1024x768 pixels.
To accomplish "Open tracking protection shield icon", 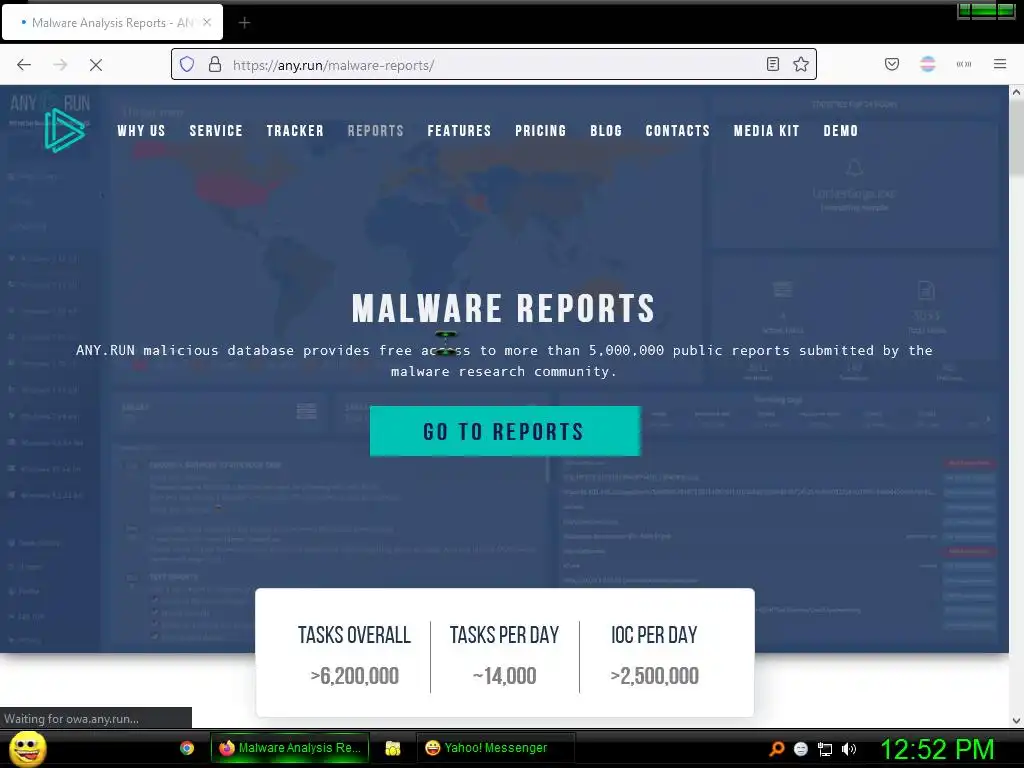I will 187,64.
